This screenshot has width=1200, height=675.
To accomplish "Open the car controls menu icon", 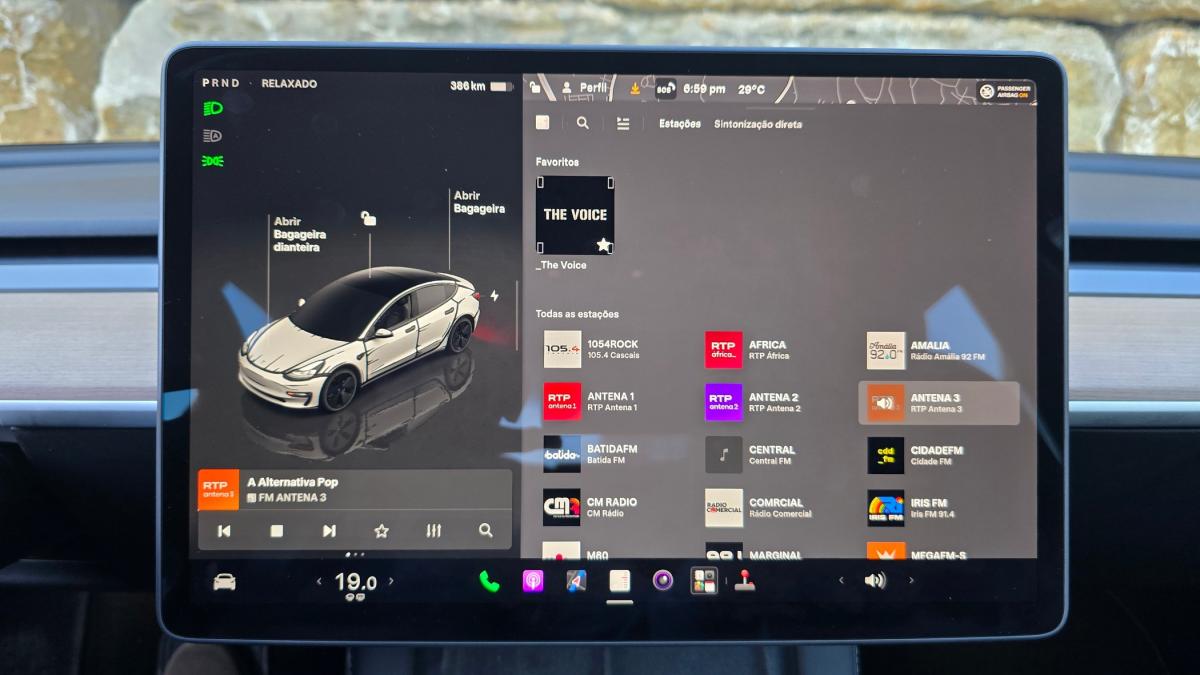I will tap(224, 582).
